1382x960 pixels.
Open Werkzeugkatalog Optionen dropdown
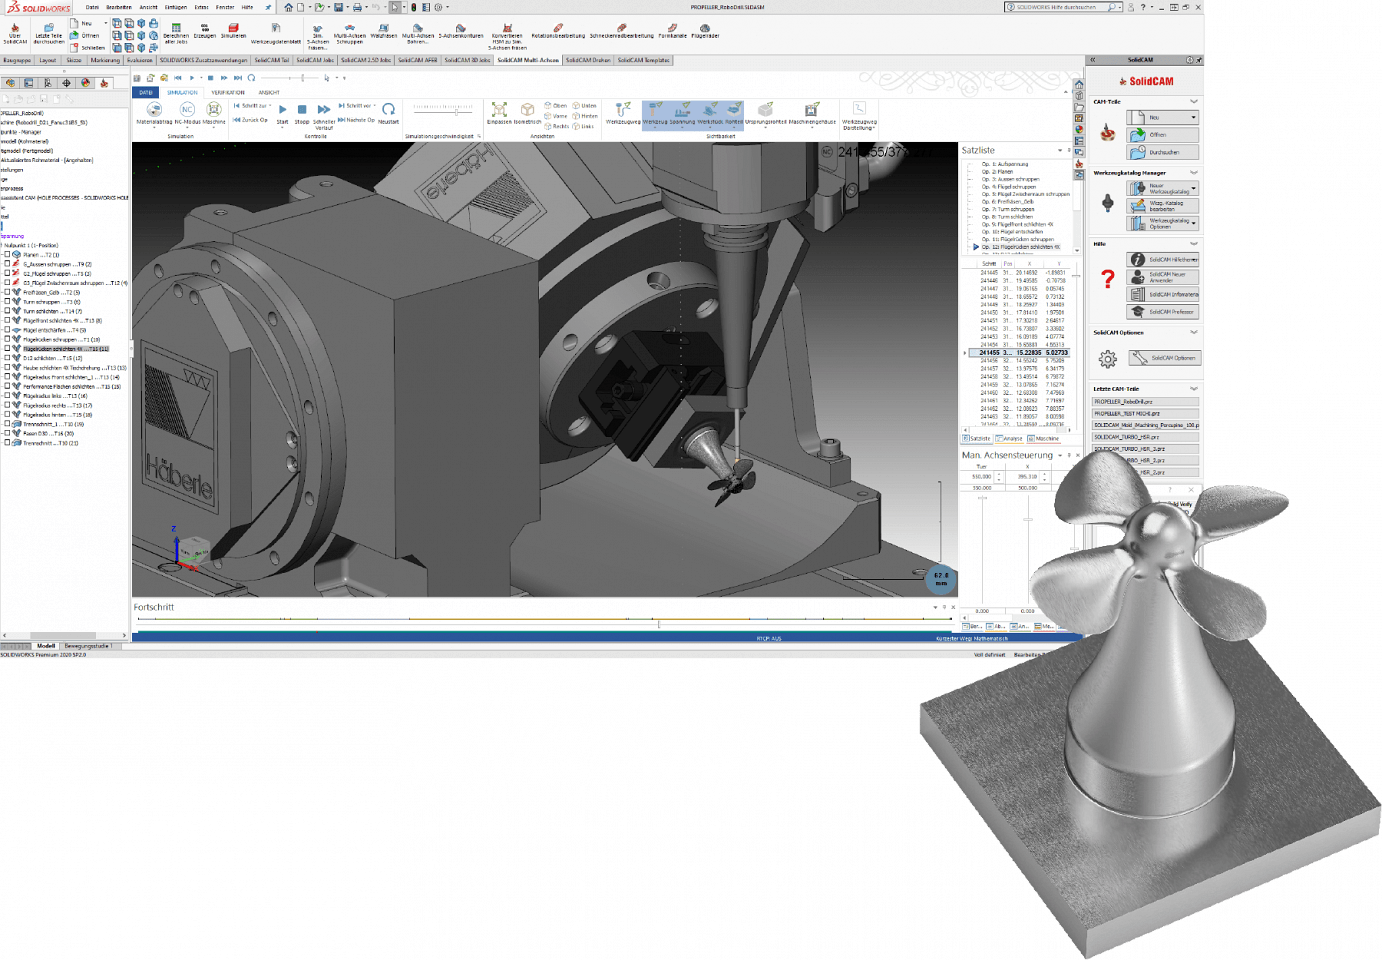[1193, 223]
